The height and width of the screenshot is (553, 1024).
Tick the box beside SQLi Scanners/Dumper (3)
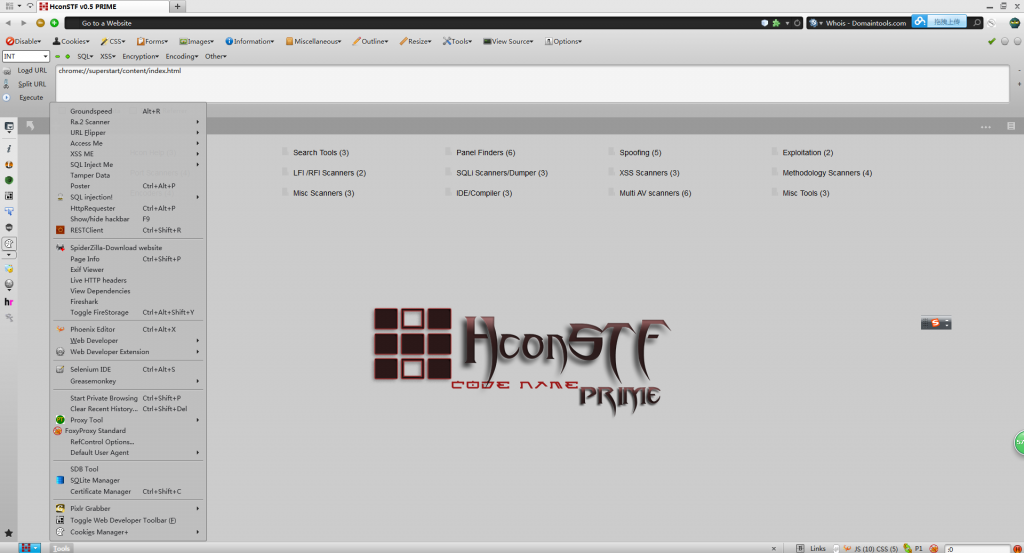coord(448,172)
